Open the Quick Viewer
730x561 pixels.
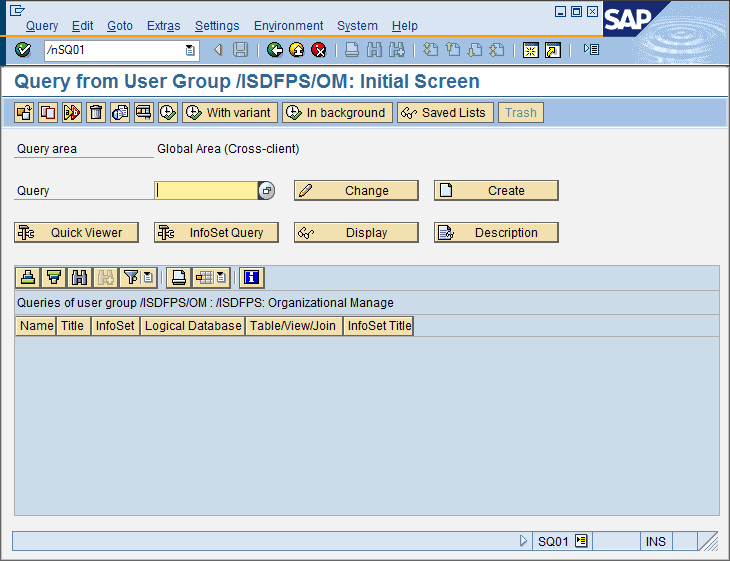(x=76, y=232)
